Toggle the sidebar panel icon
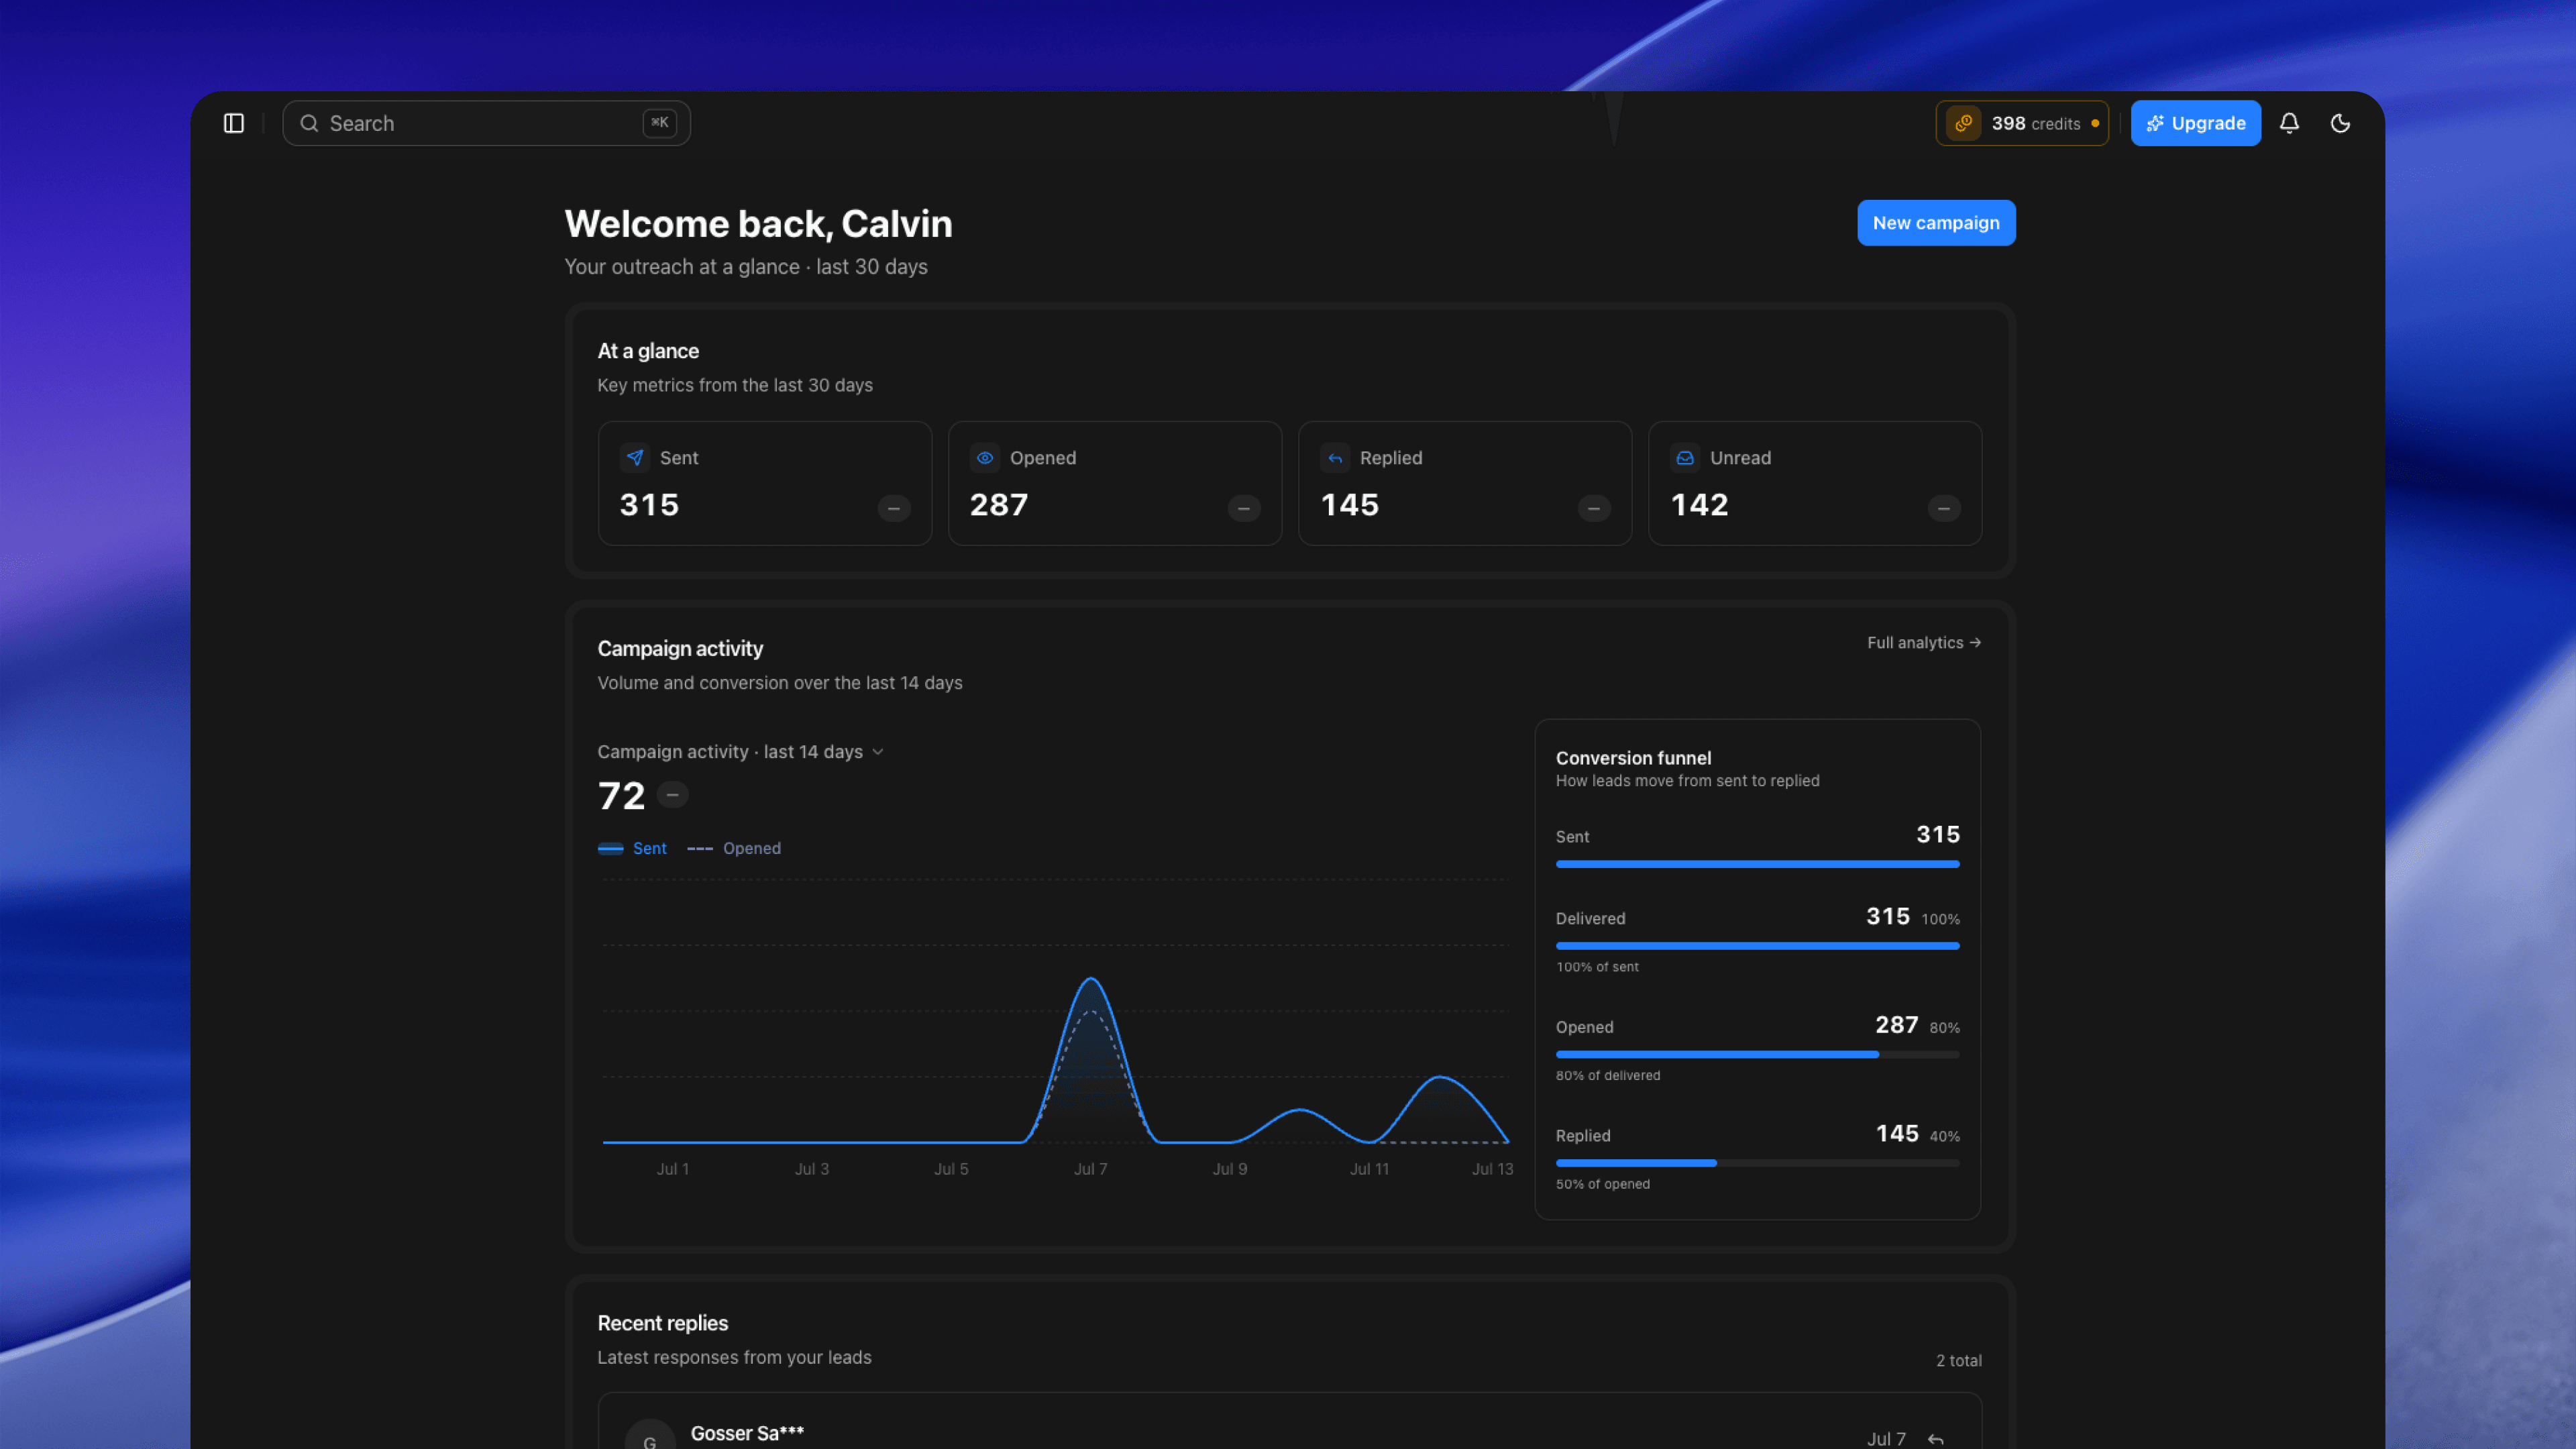Image resolution: width=2576 pixels, height=1449 pixels. pyautogui.click(x=233, y=123)
